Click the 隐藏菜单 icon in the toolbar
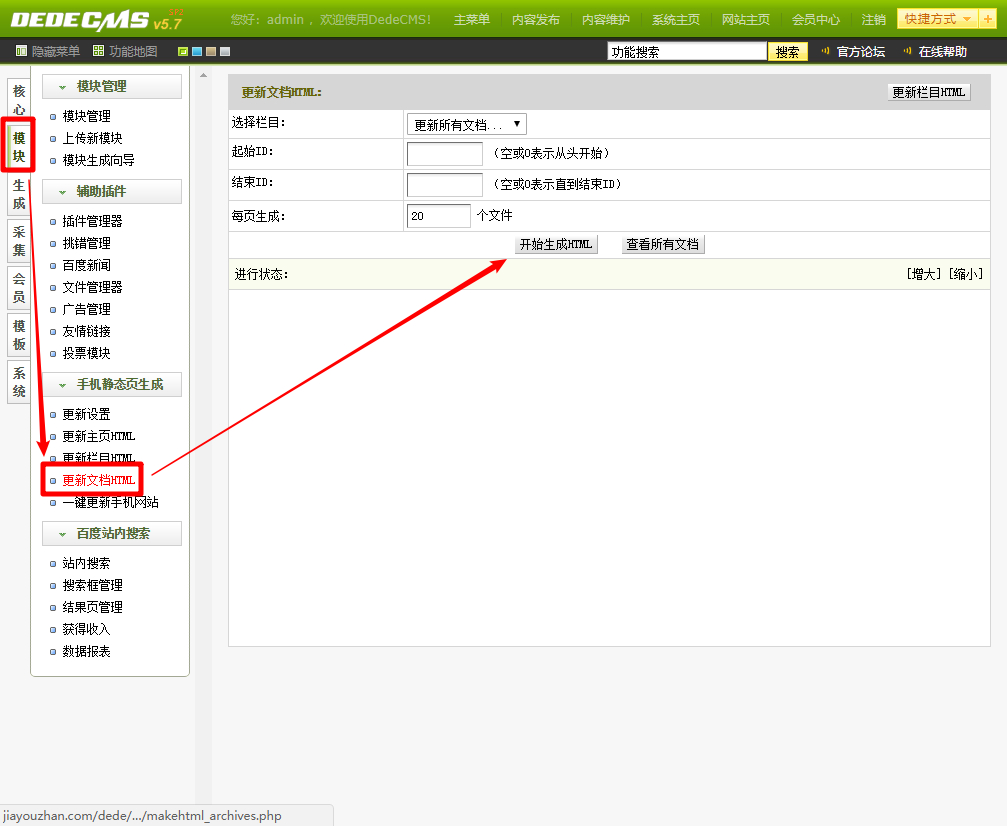Image resolution: width=1007 pixels, height=826 pixels. pos(21,51)
